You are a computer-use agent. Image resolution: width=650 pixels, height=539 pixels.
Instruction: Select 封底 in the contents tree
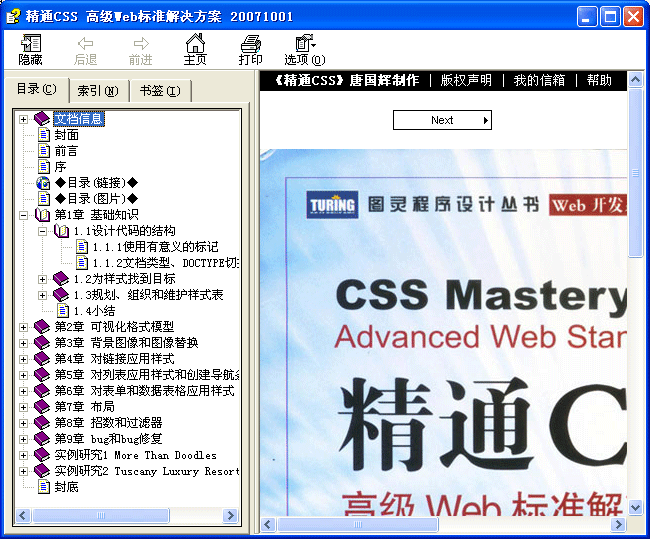(x=67, y=487)
